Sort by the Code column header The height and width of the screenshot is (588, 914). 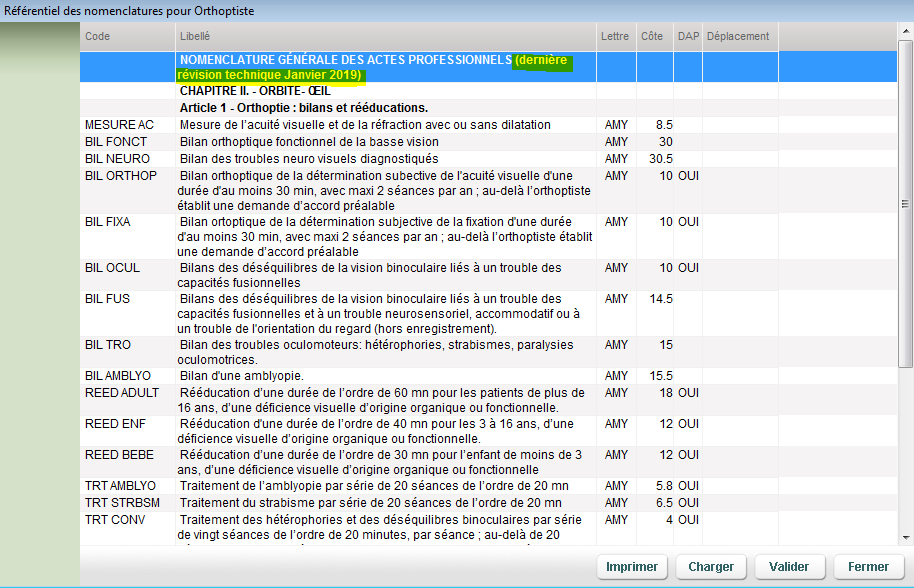[98, 36]
